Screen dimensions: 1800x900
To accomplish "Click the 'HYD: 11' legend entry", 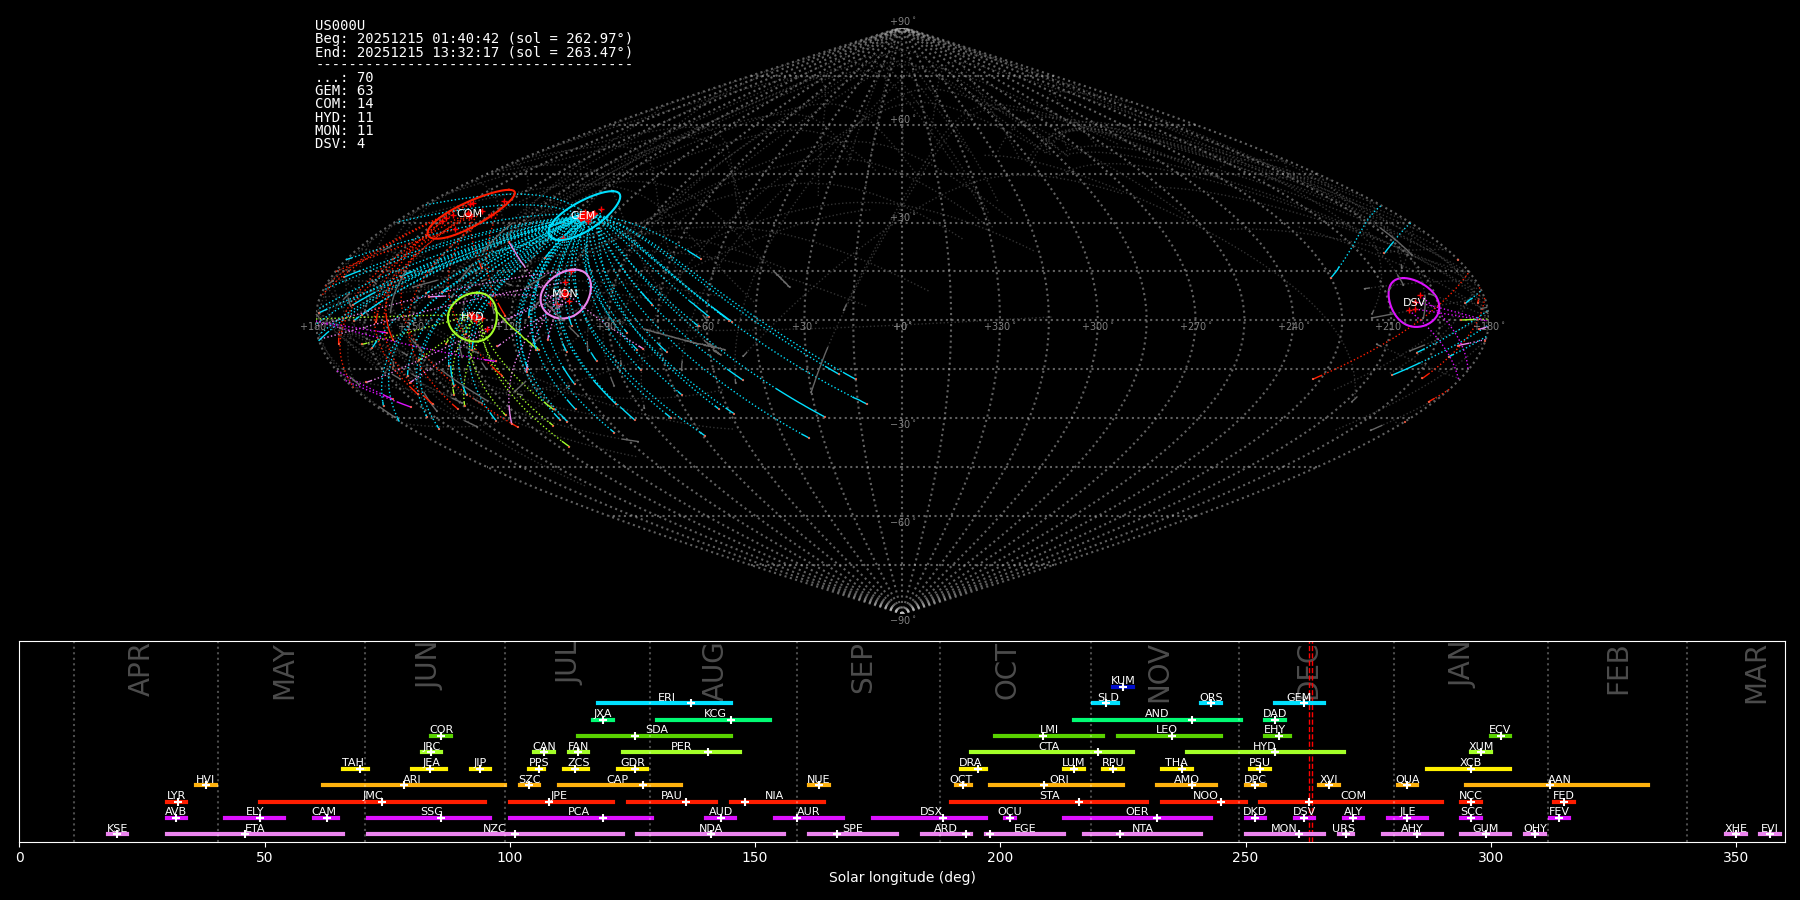I will click(x=344, y=118).
